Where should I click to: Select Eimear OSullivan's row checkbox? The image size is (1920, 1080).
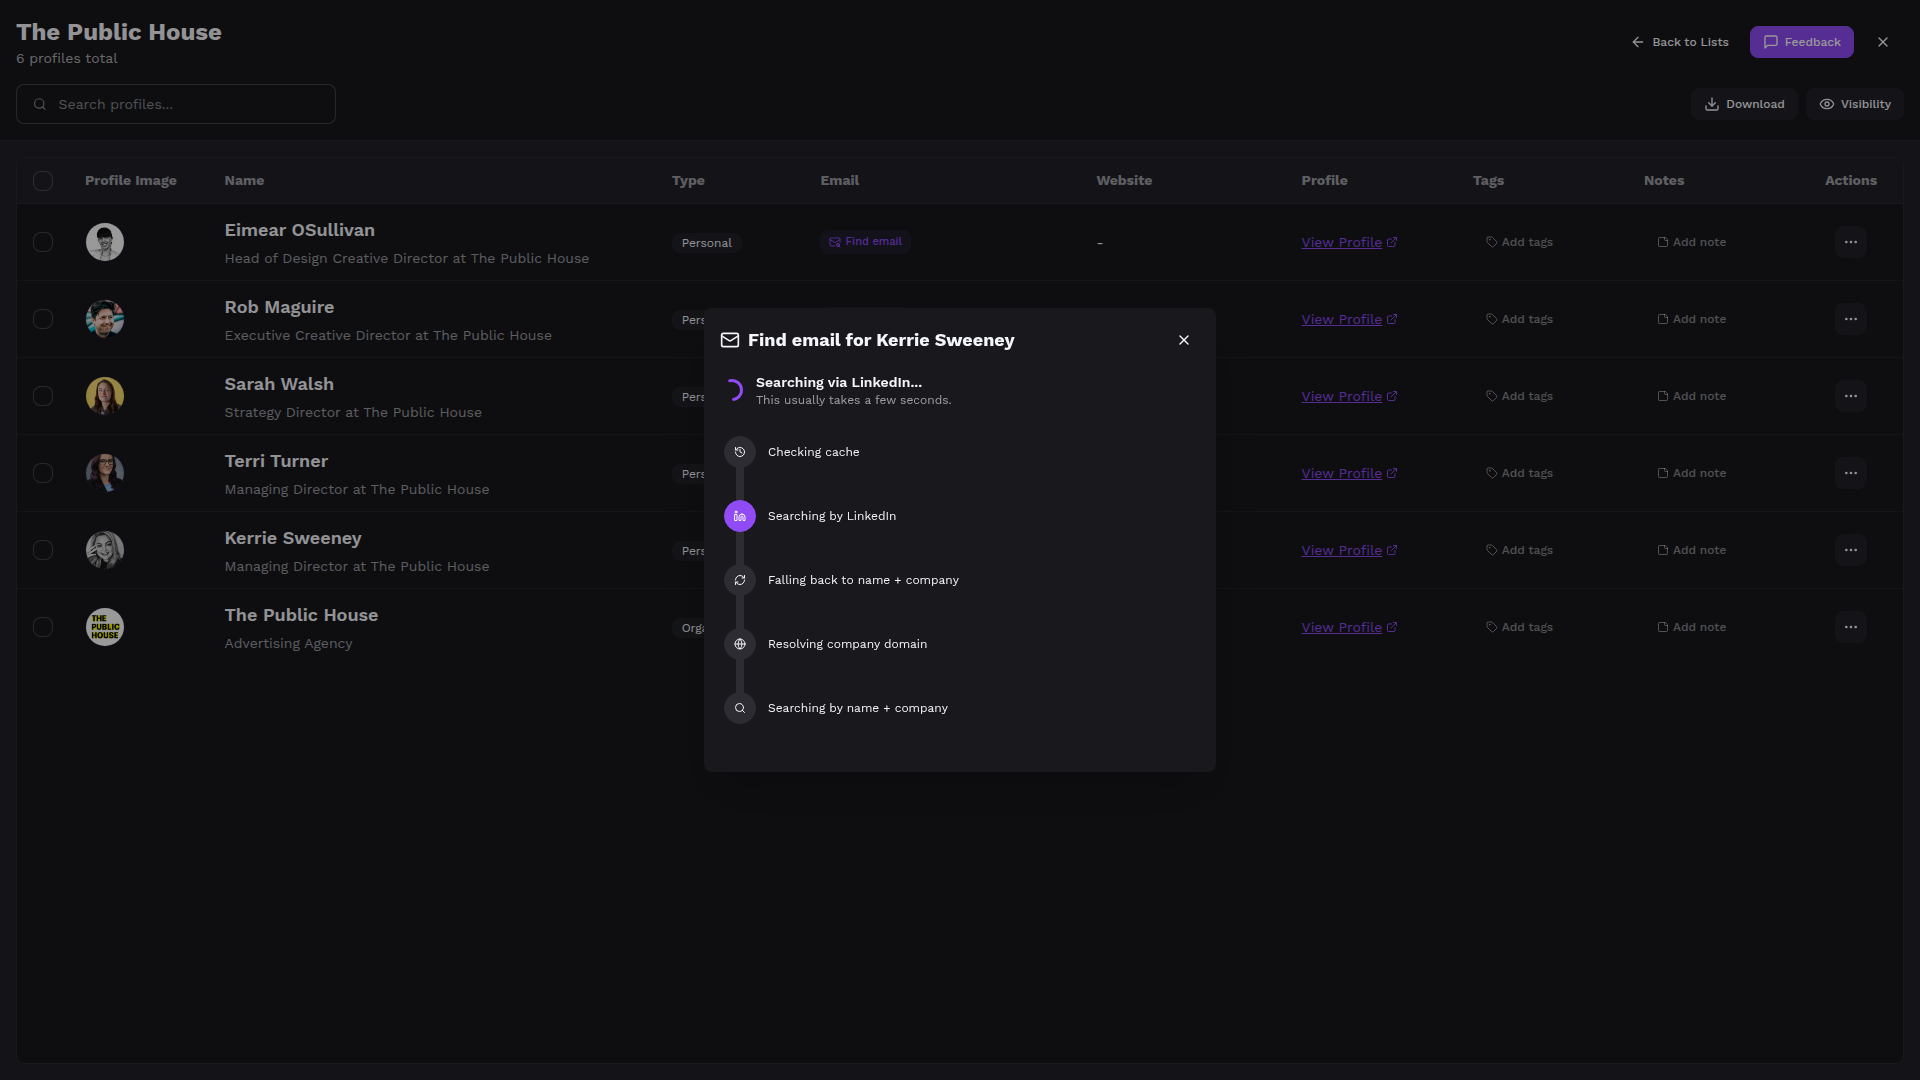coord(43,242)
